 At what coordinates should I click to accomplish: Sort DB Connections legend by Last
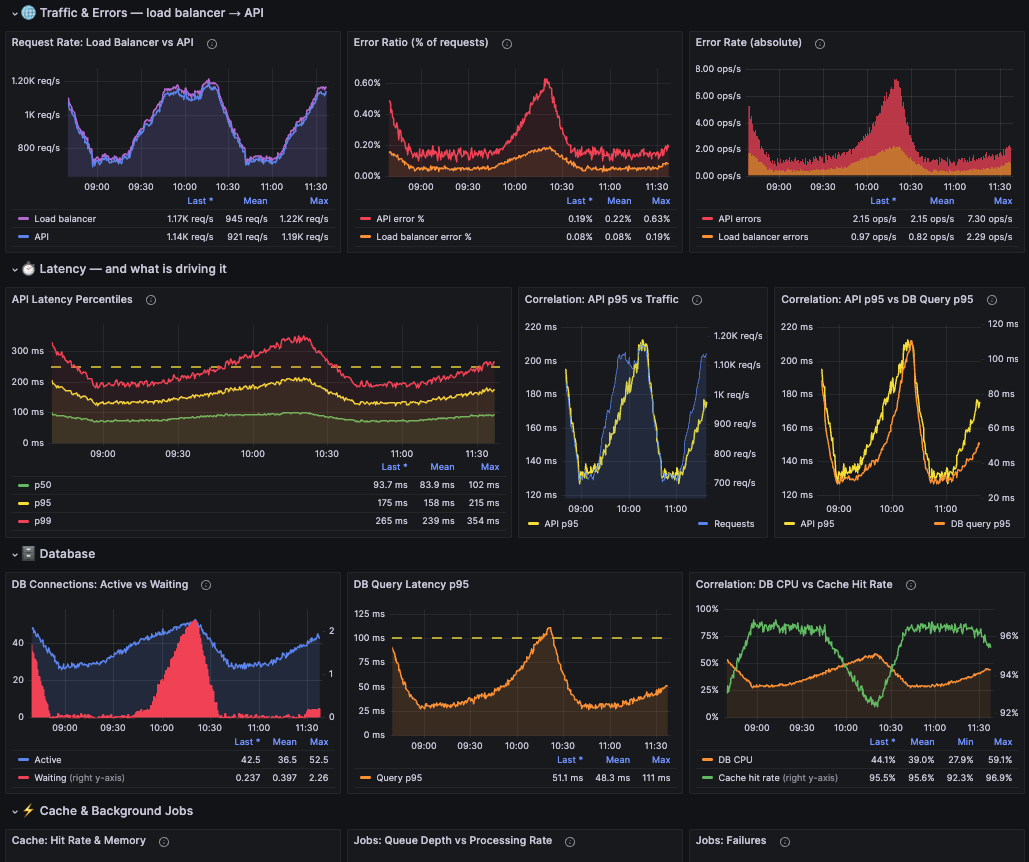coord(247,742)
